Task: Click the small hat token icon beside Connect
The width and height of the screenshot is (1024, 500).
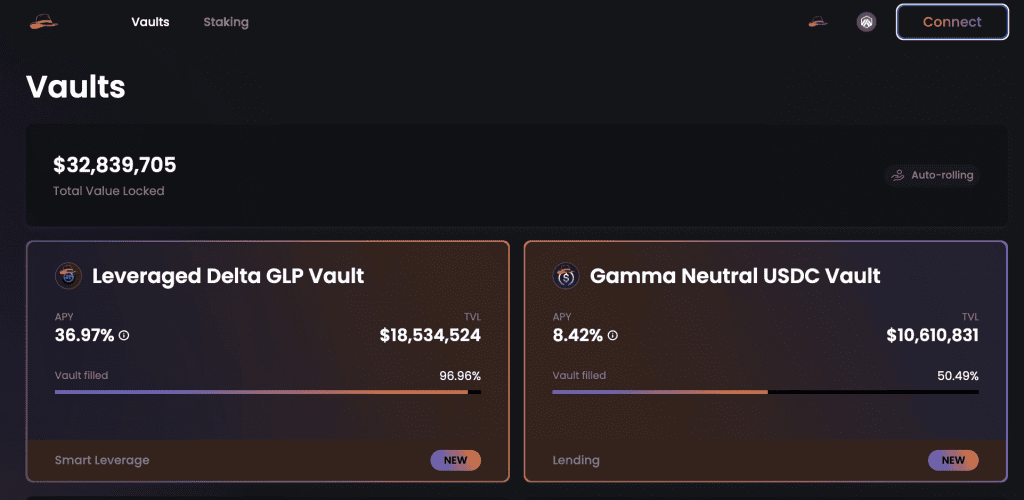Action: (x=818, y=22)
